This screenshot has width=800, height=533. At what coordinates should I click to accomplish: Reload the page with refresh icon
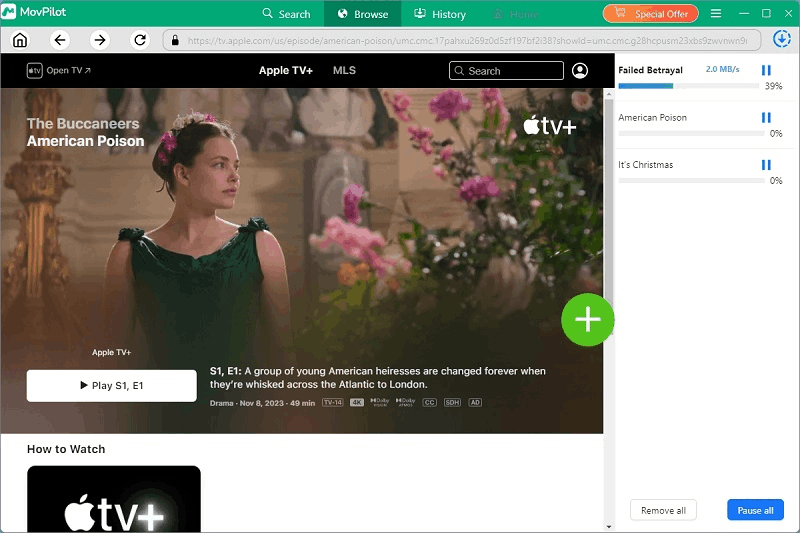click(x=140, y=40)
